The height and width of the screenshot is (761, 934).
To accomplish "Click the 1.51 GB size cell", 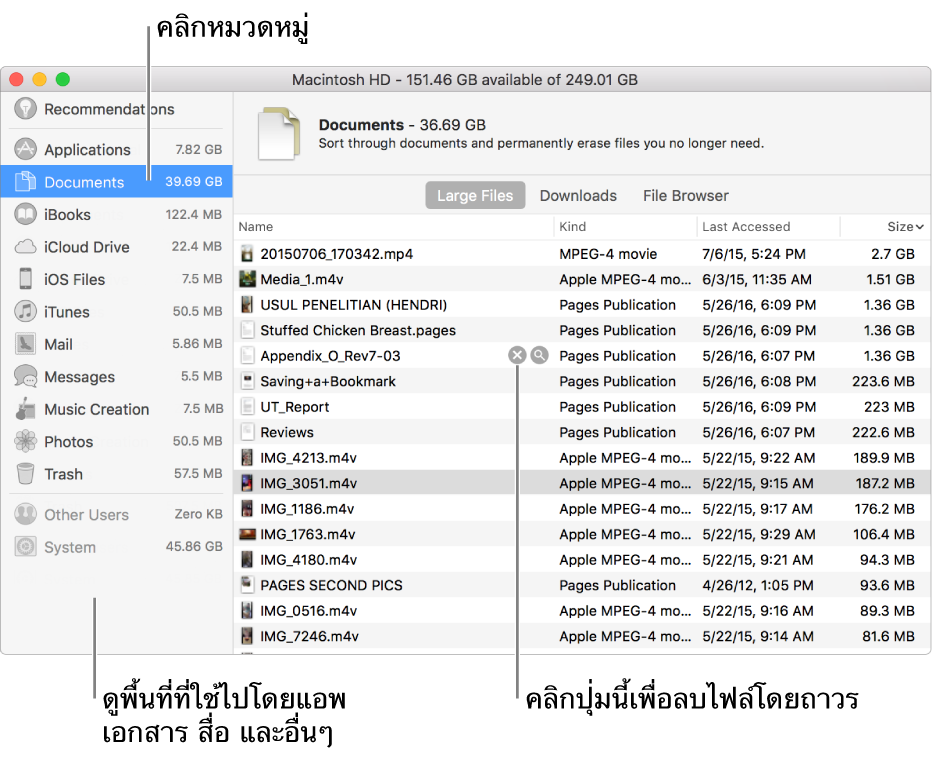I will point(890,279).
